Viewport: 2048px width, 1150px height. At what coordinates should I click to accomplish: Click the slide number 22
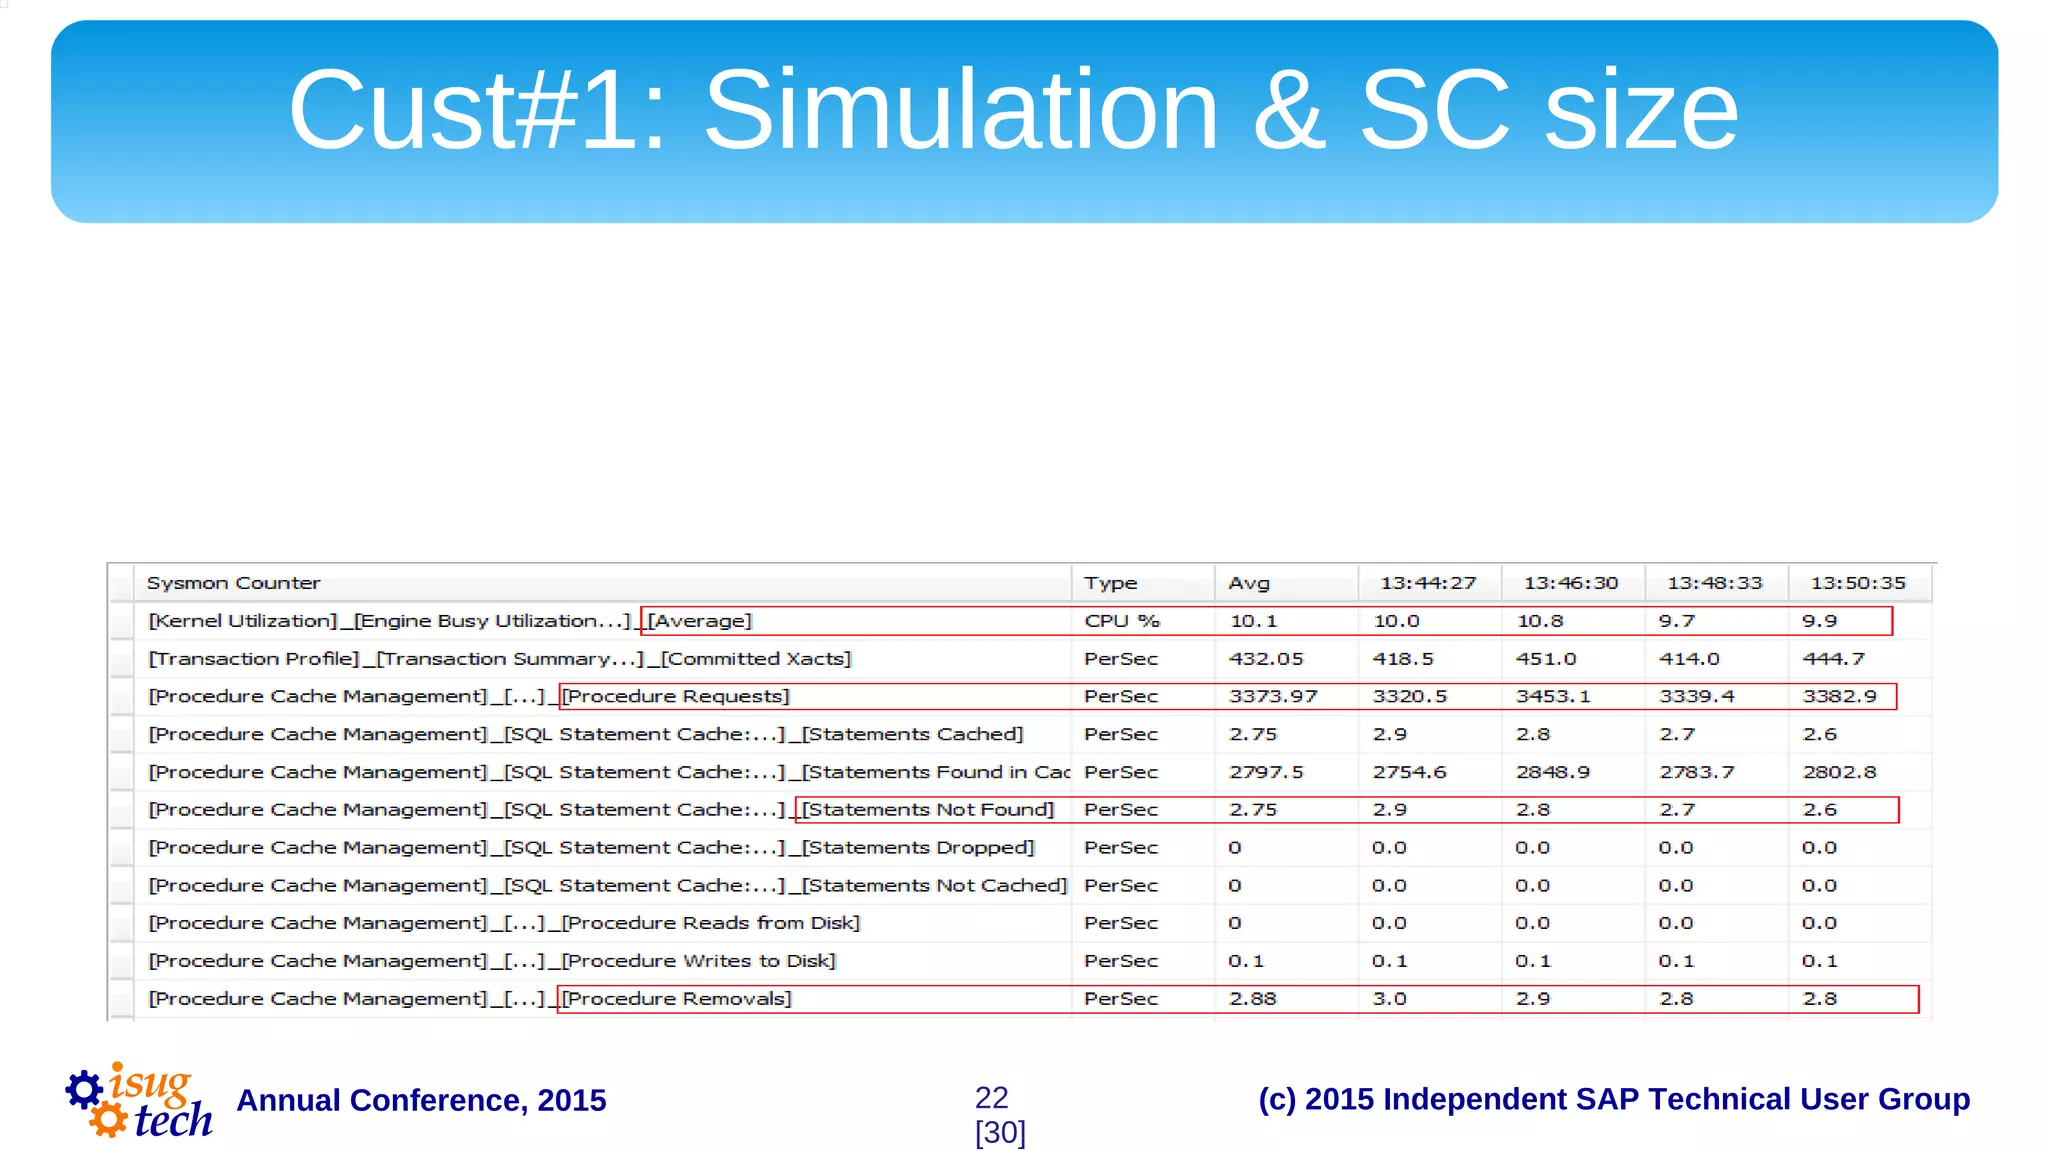pyautogui.click(x=992, y=1098)
